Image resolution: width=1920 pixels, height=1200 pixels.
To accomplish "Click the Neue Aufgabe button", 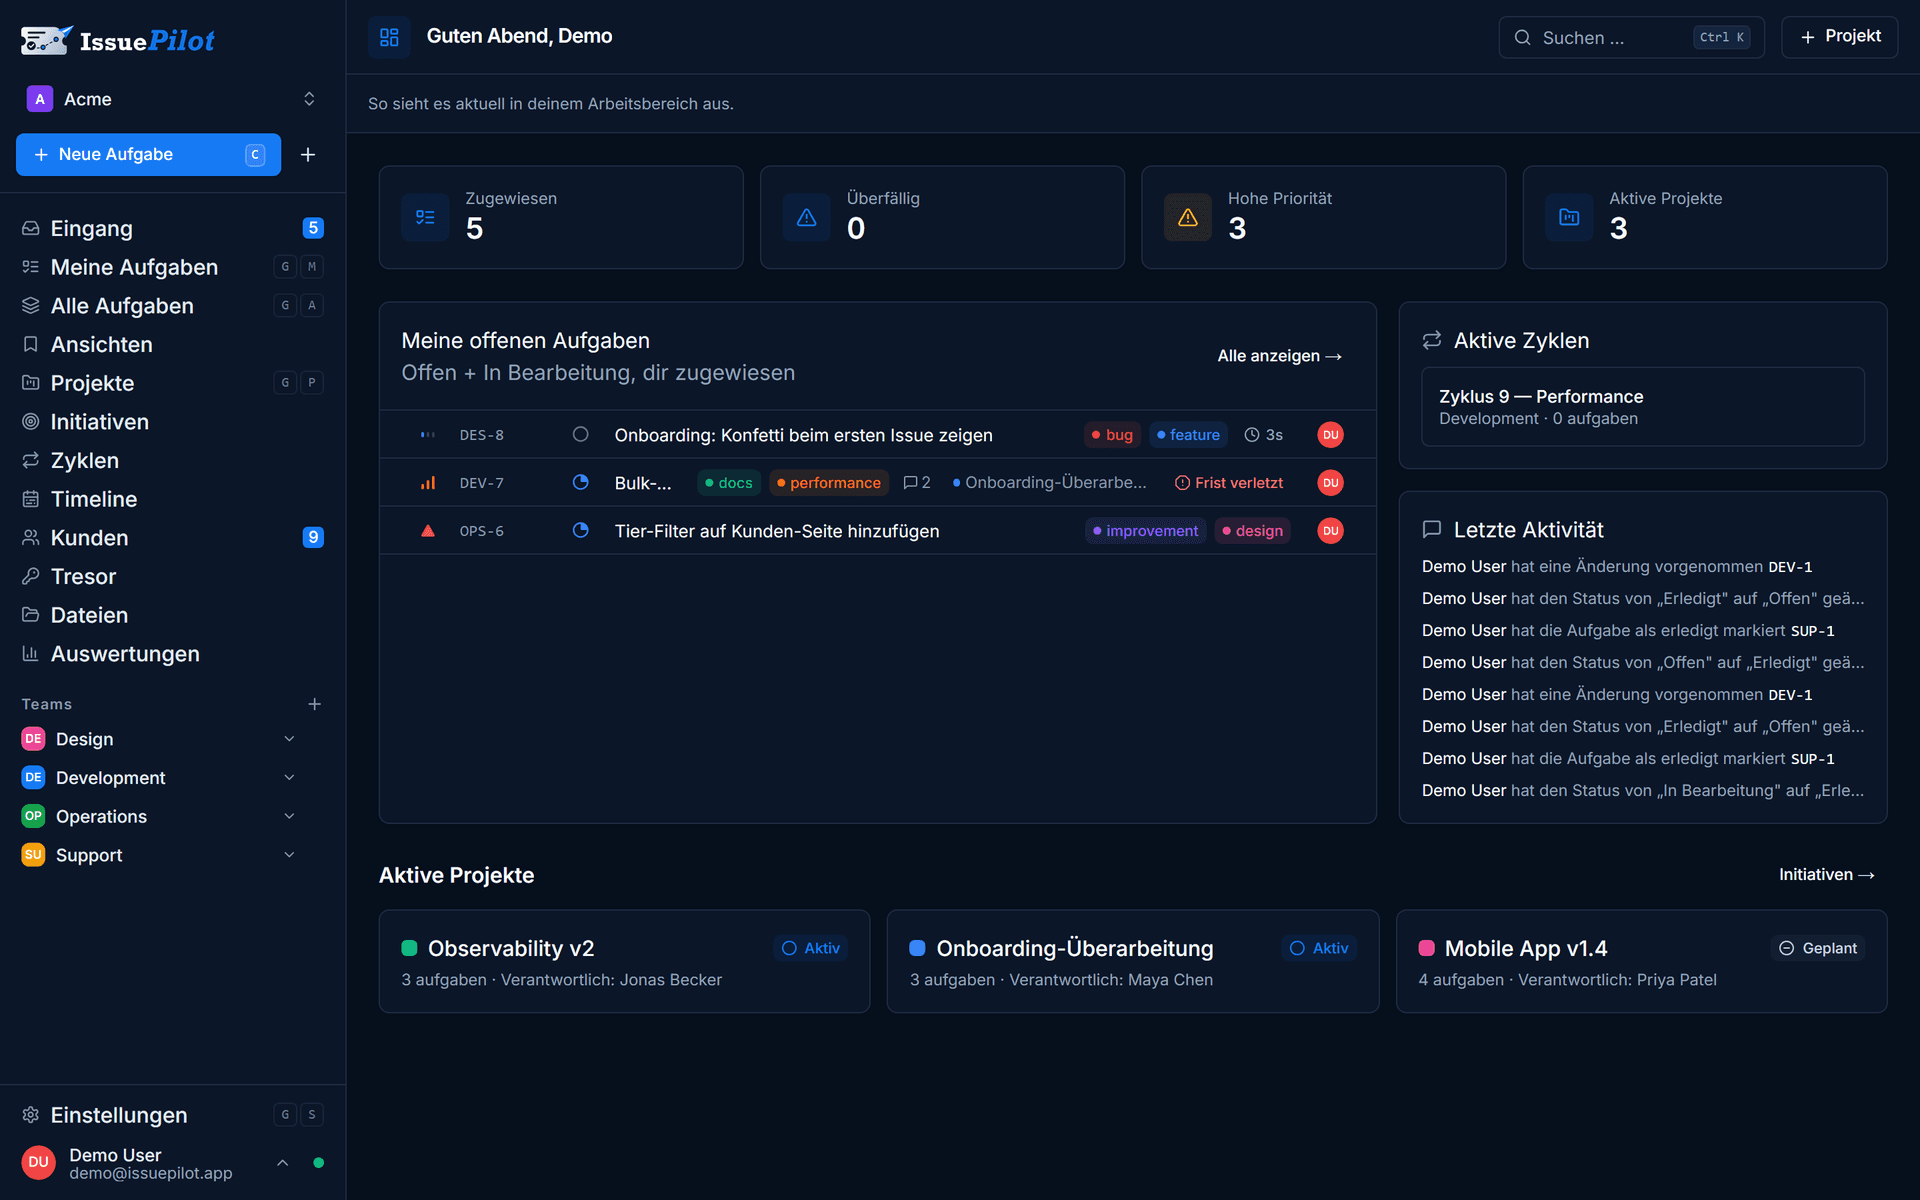I will click(x=148, y=154).
